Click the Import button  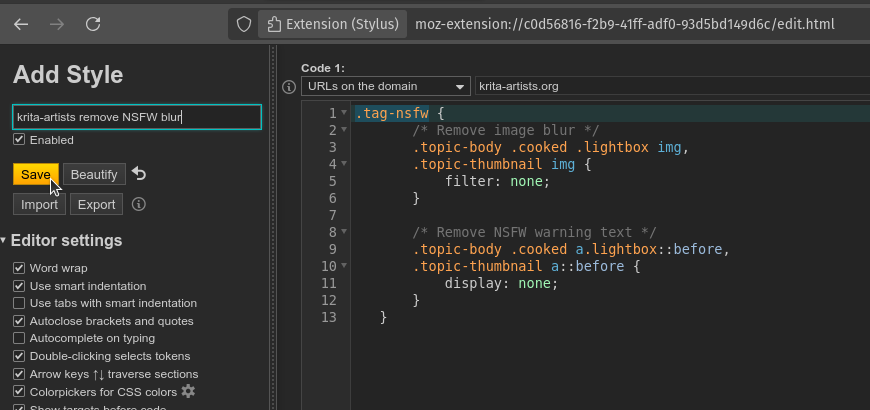pyautogui.click(x=39, y=204)
